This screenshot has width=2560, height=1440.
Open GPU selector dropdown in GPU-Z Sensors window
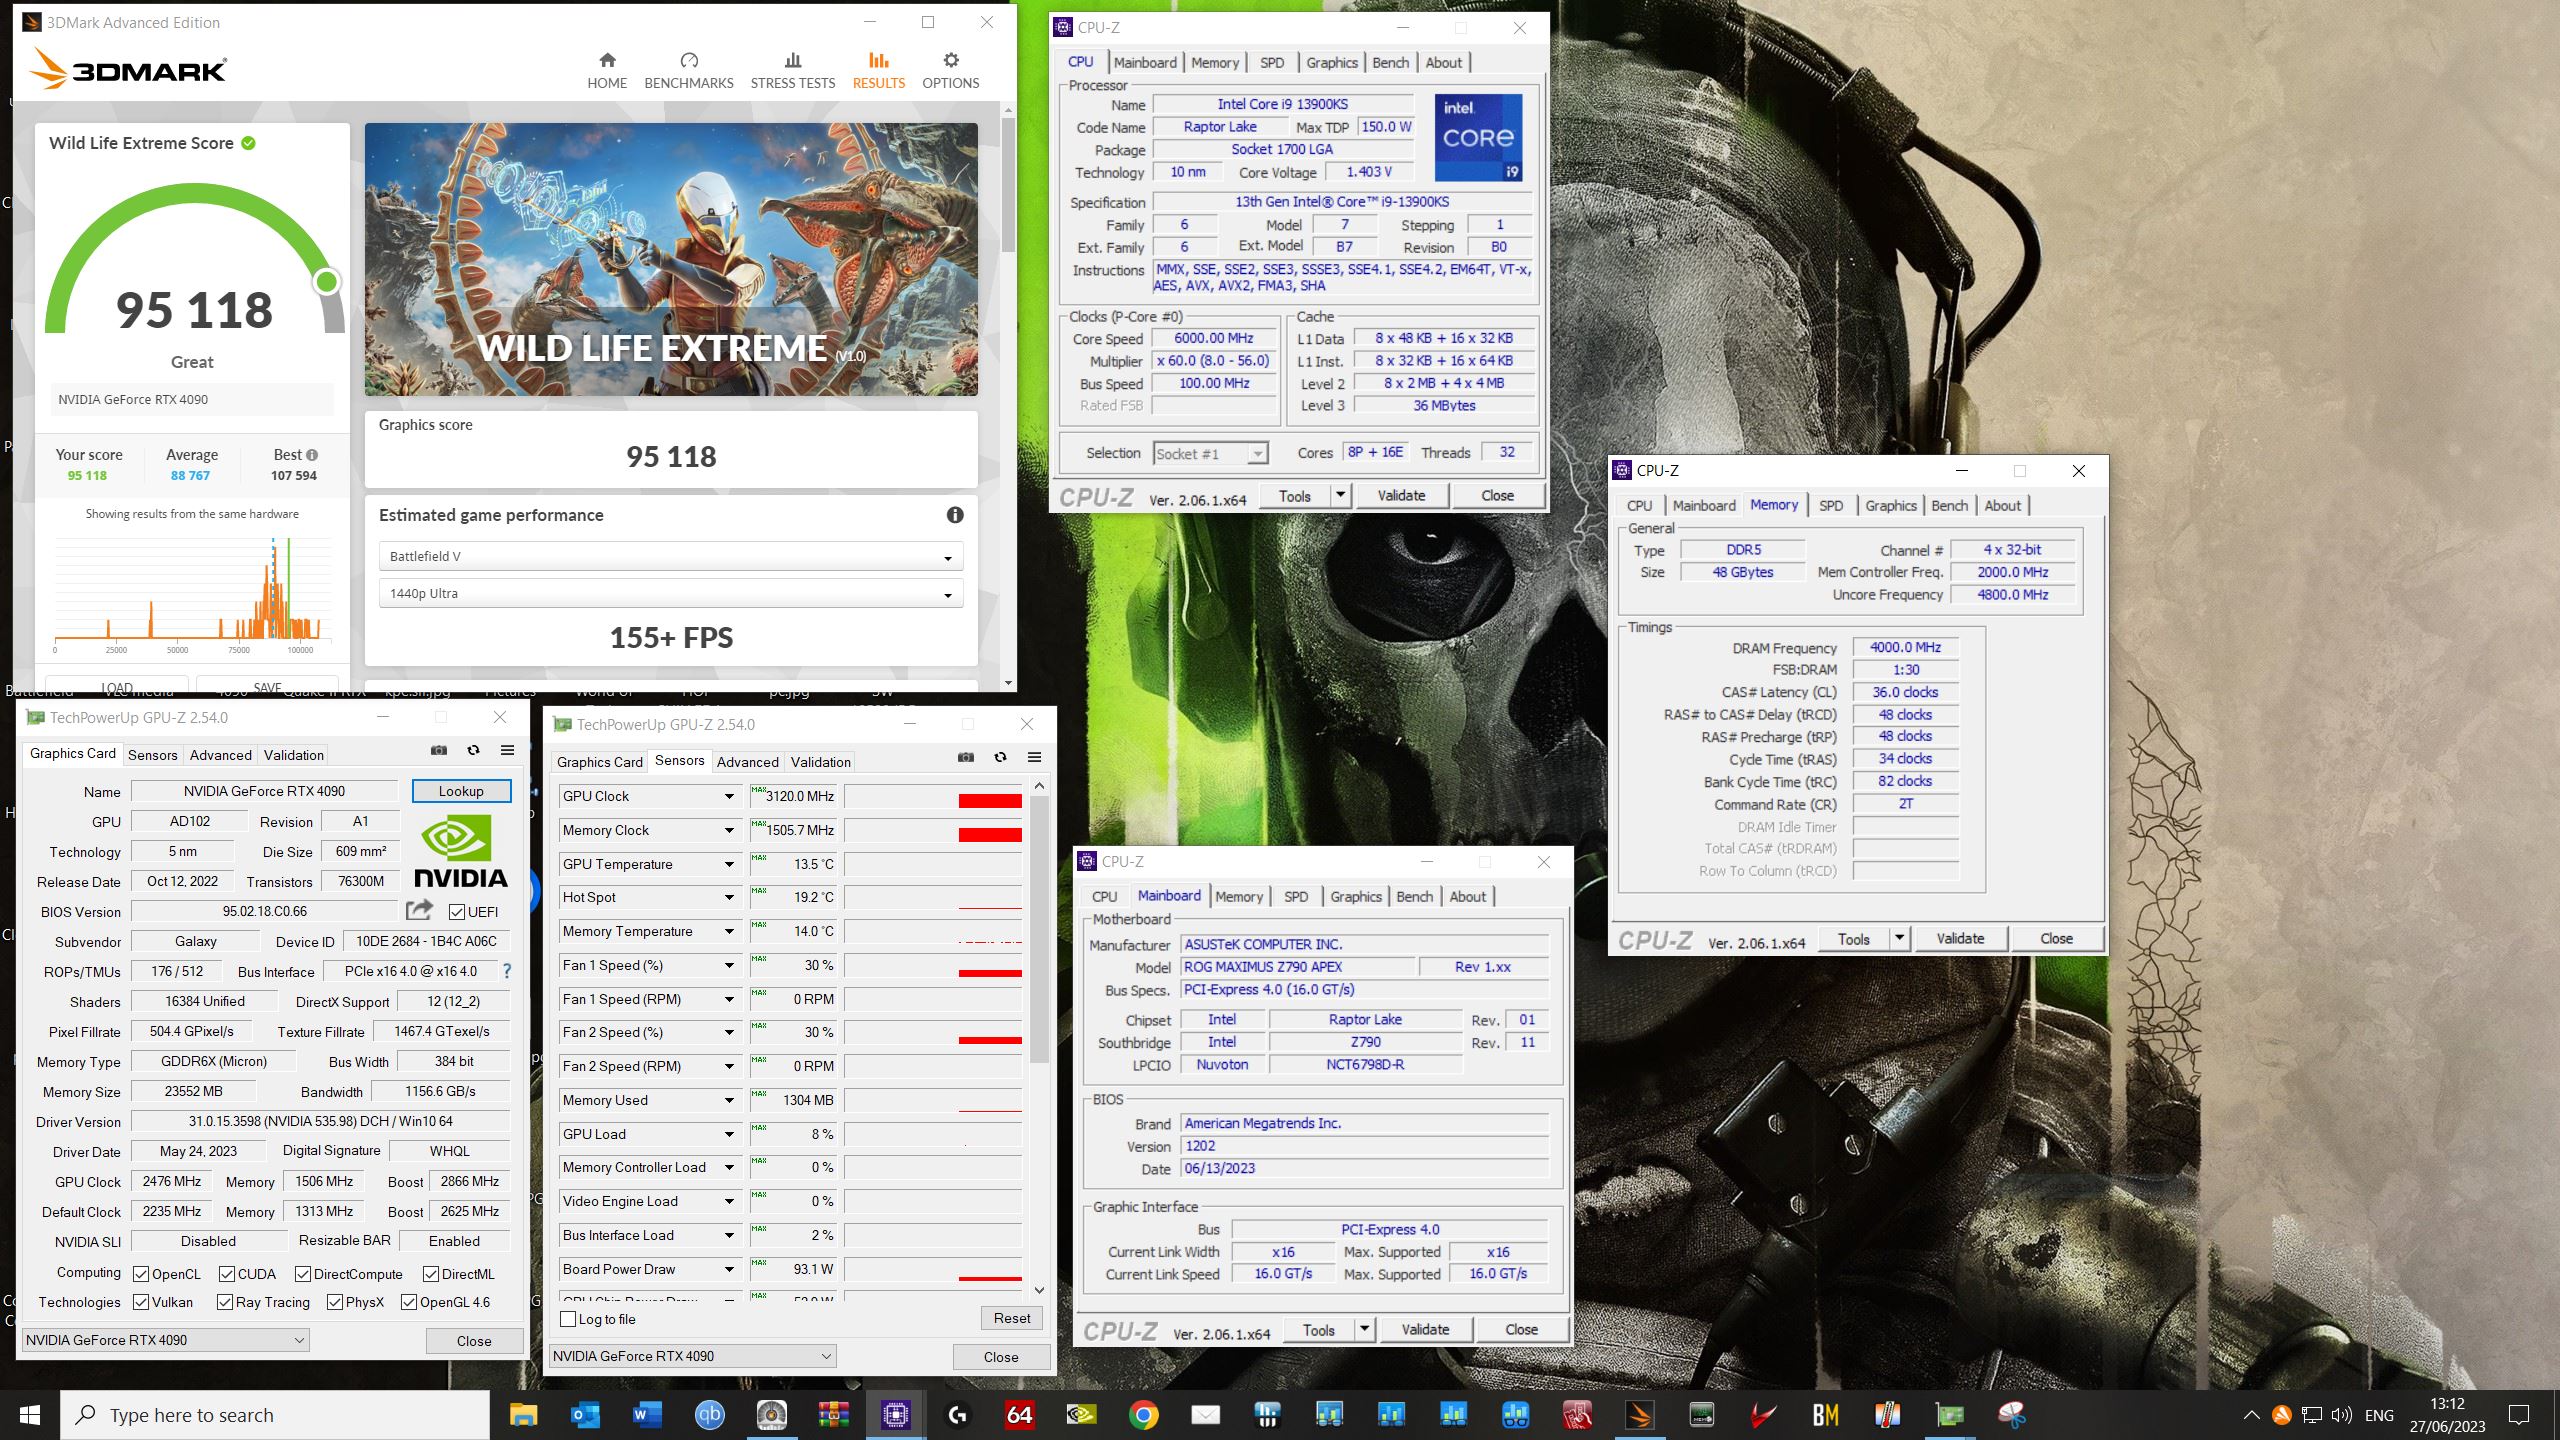pyautogui.click(x=693, y=1356)
